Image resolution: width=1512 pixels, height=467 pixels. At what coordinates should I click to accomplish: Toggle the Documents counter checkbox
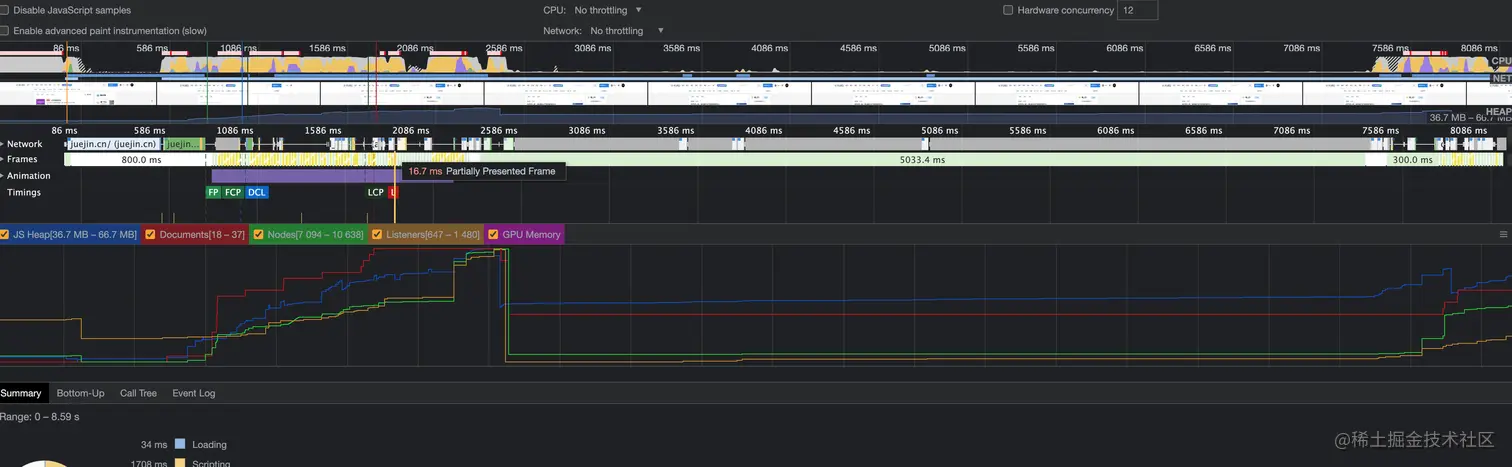150,235
